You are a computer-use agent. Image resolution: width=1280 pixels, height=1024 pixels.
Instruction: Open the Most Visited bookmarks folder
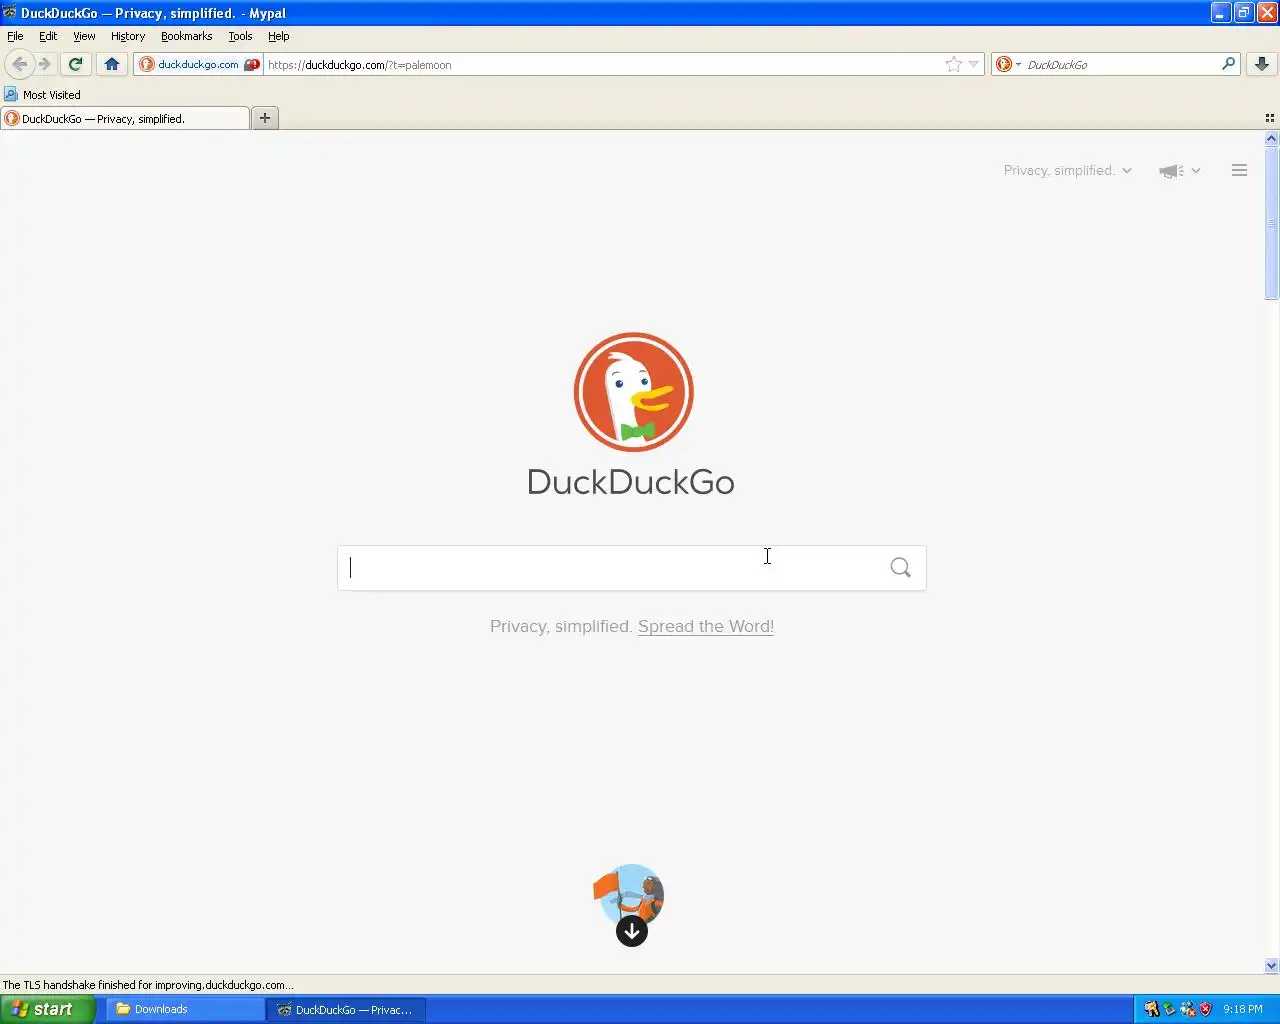pyautogui.click(x=42, y=95)
